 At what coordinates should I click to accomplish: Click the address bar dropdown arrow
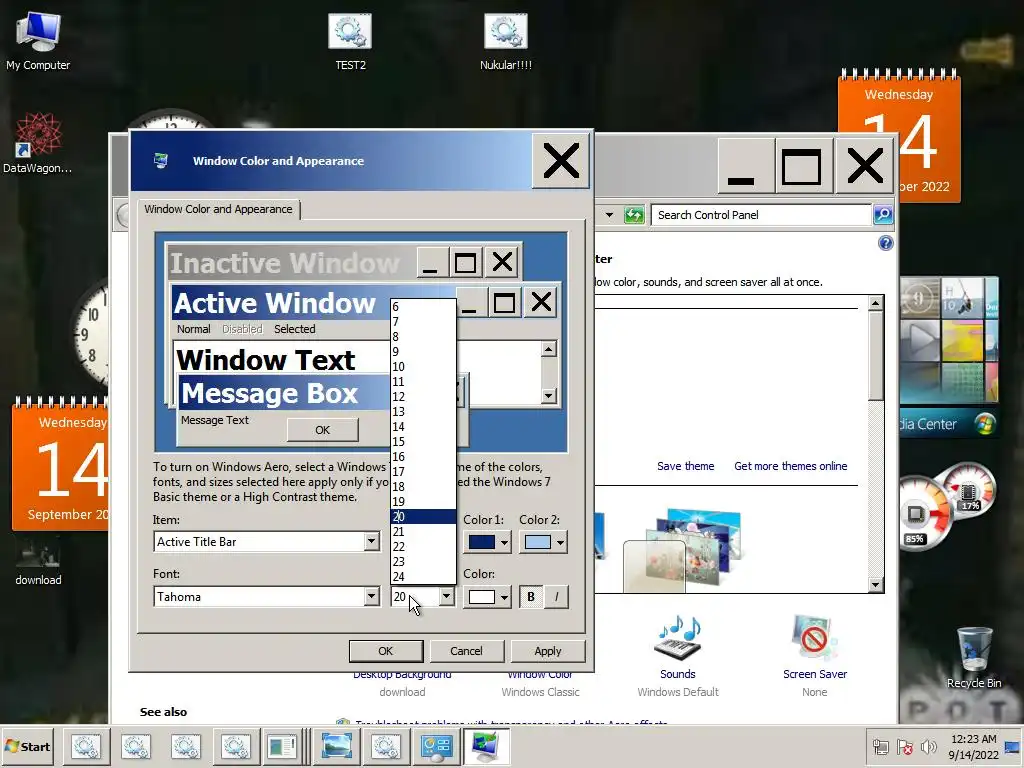coord(609,214)
